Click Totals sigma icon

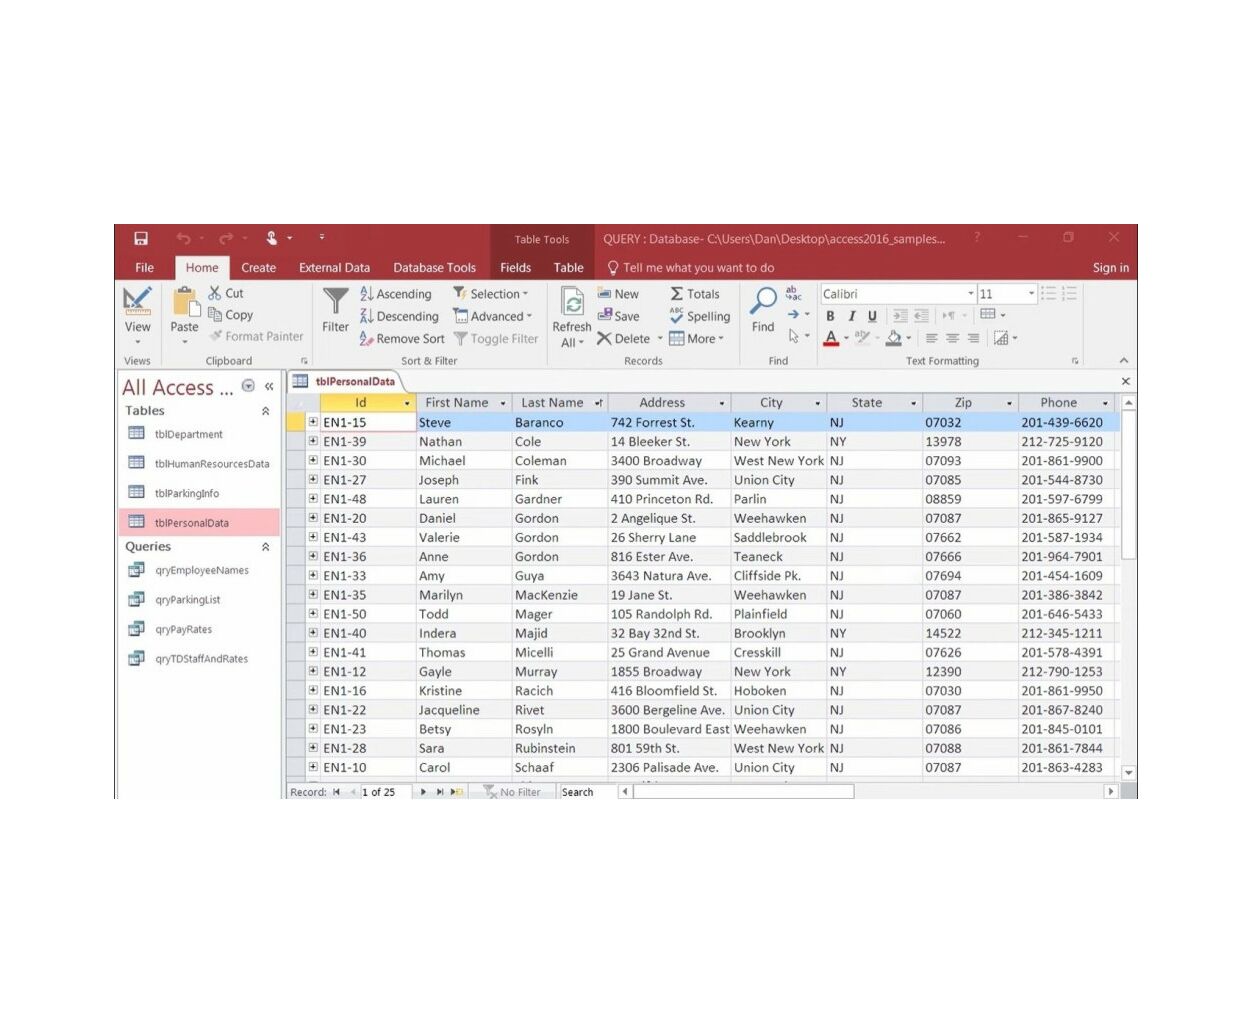(677, 294)
